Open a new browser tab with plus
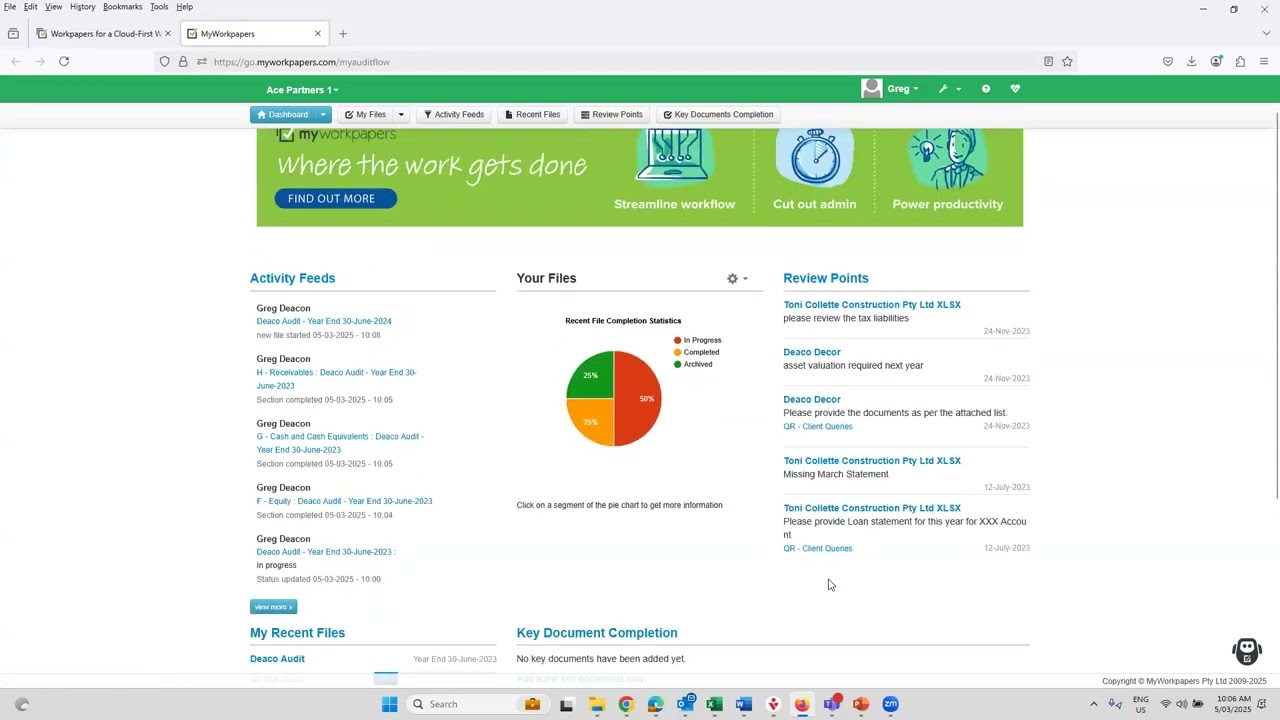Viewport: 1280px width, 720px height. [343, 34]
